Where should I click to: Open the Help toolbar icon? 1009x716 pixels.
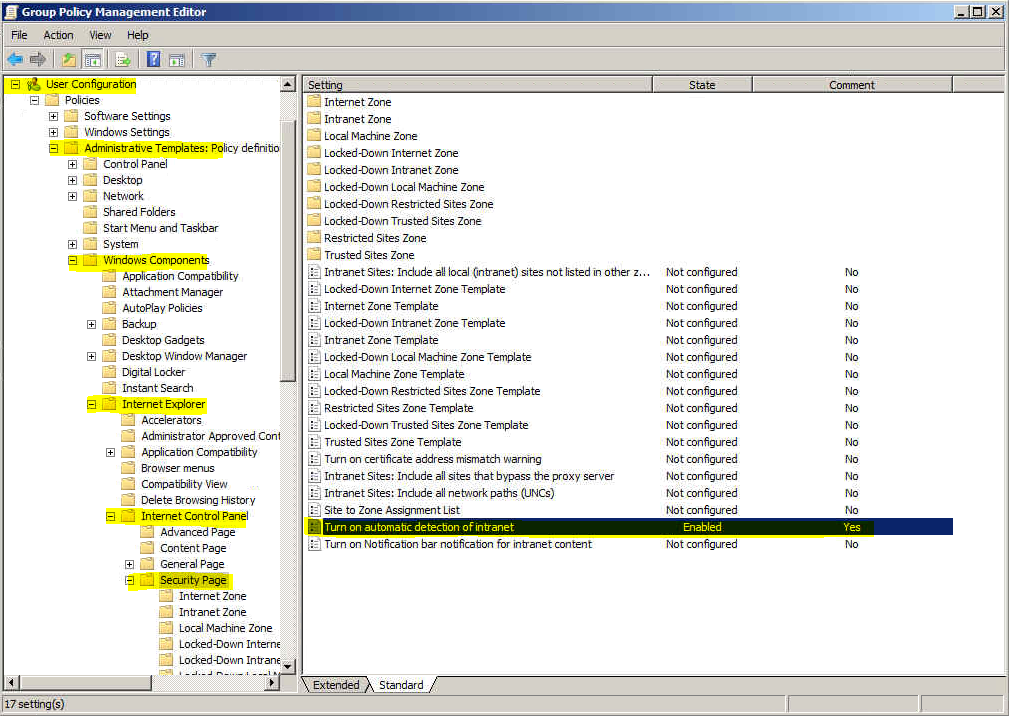(x=153, y=60)
